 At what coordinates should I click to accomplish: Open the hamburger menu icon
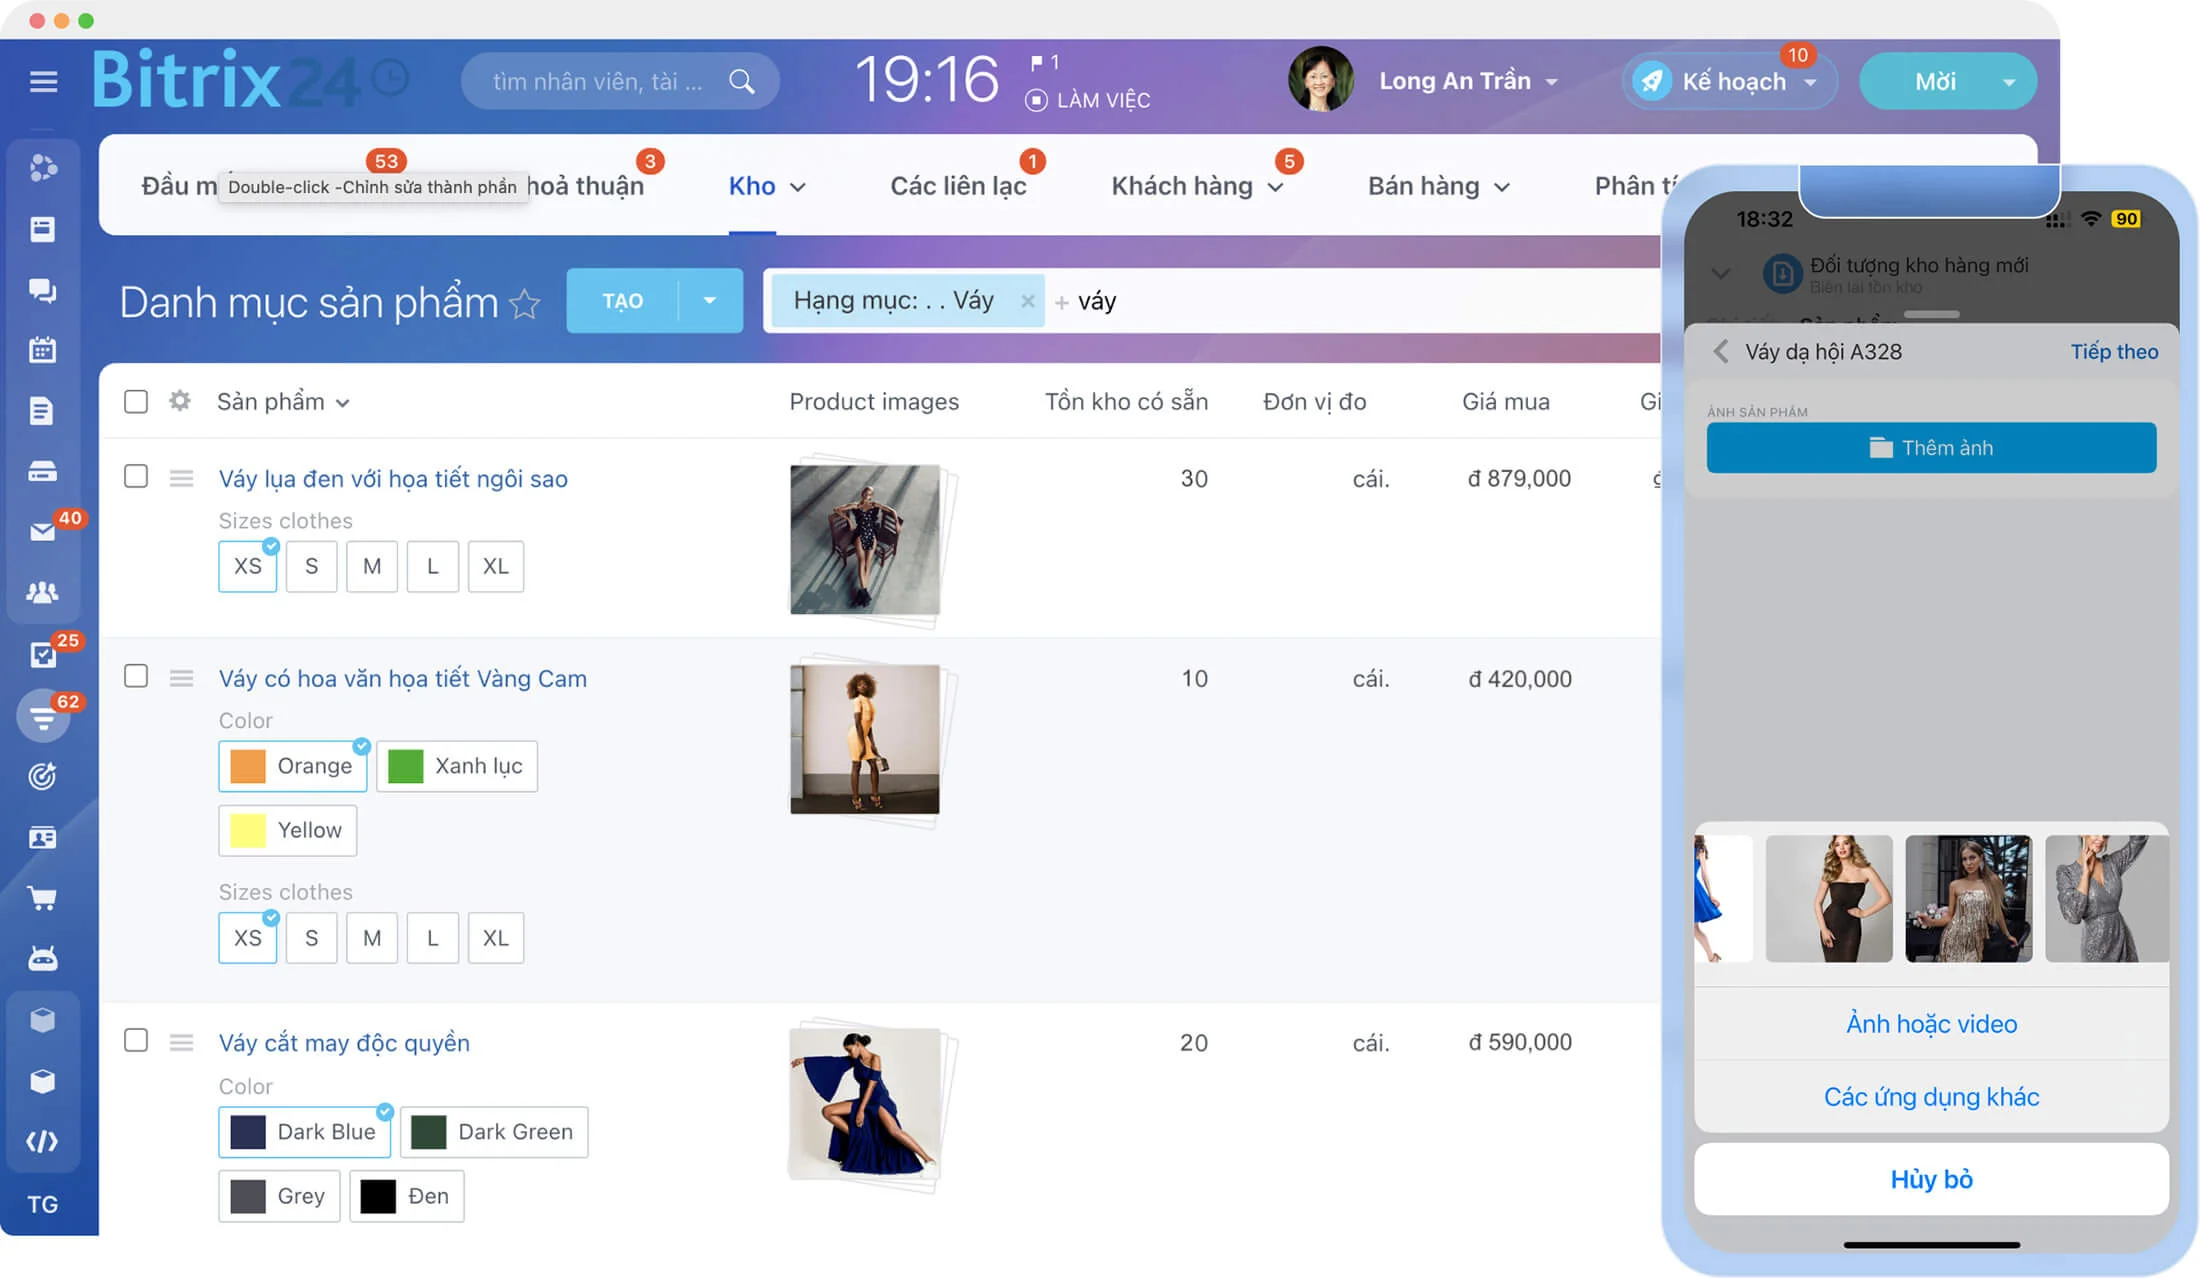click(43, 81)
